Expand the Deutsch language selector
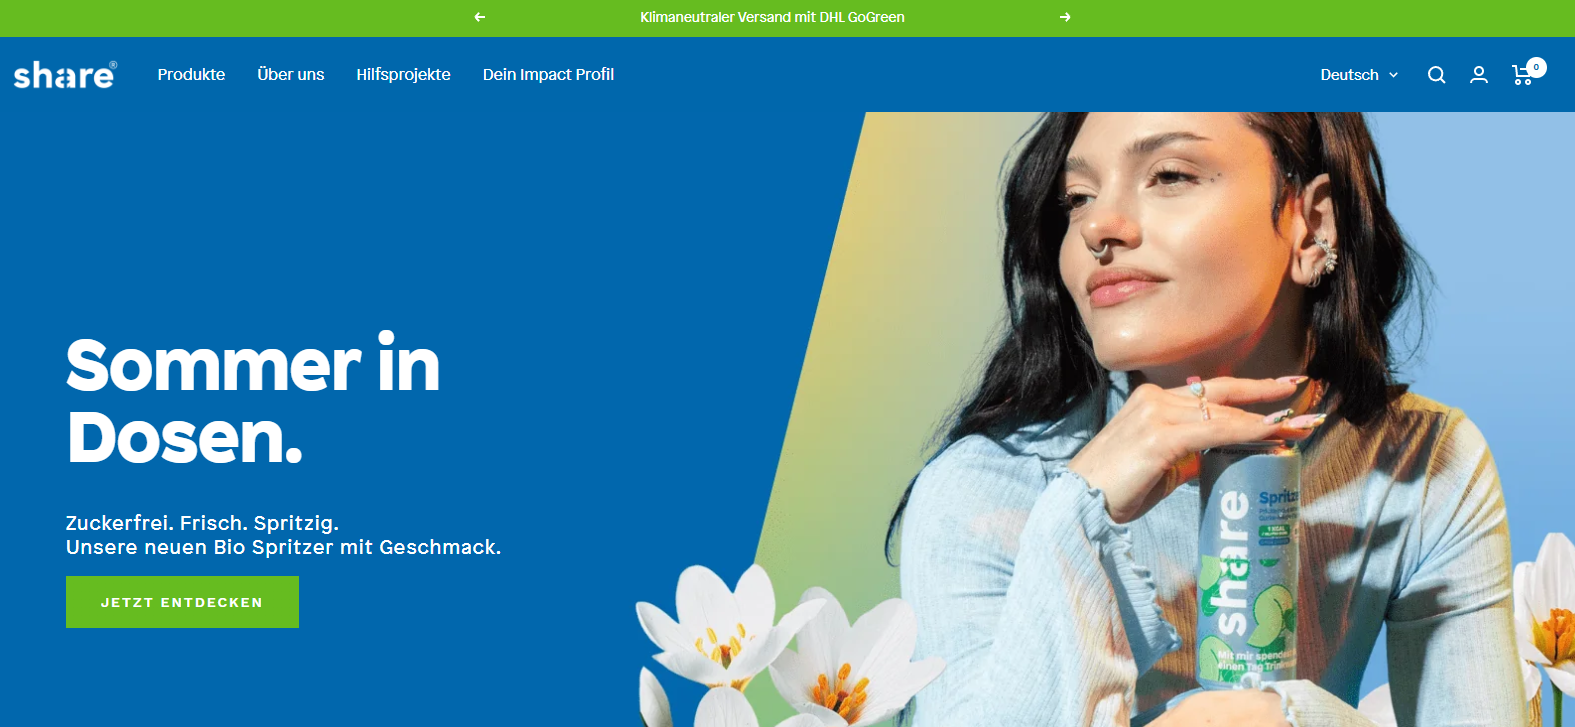This screenshot has width=1575, height=727. pos(1359,75)
